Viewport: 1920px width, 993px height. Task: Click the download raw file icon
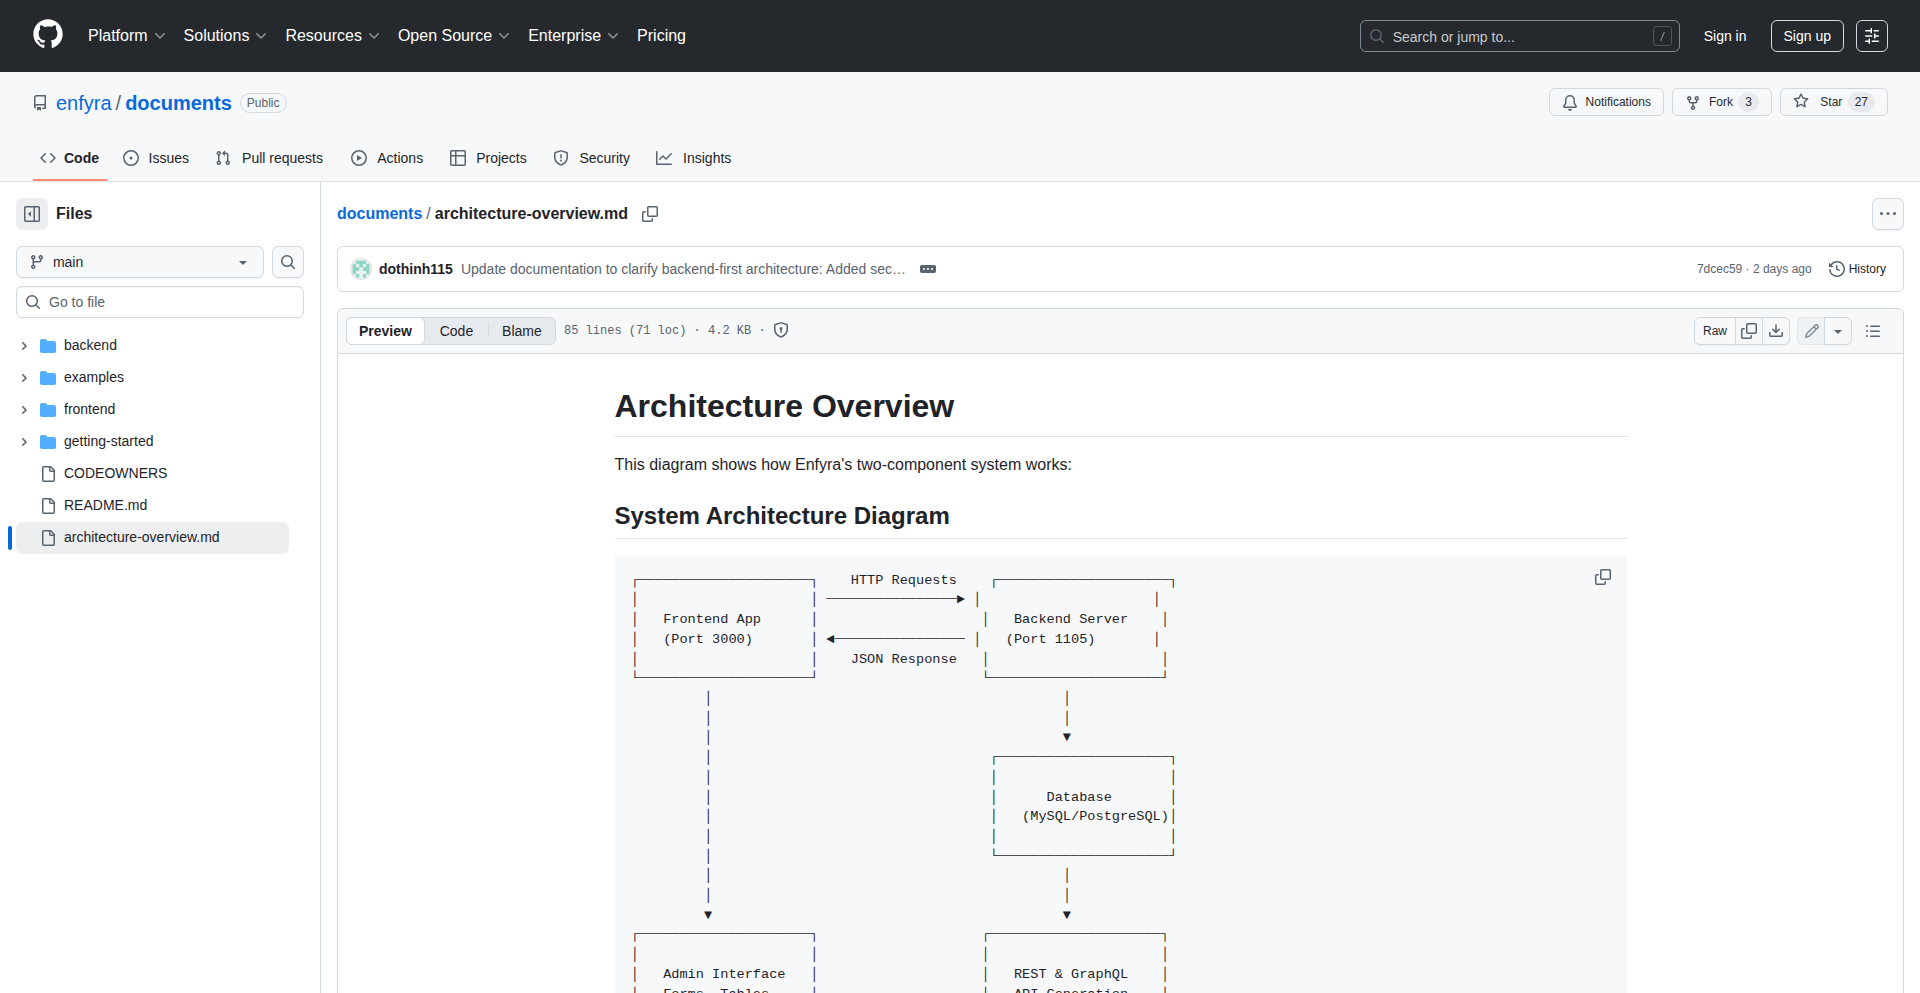pyautogui.click(x=1776, y=331)
